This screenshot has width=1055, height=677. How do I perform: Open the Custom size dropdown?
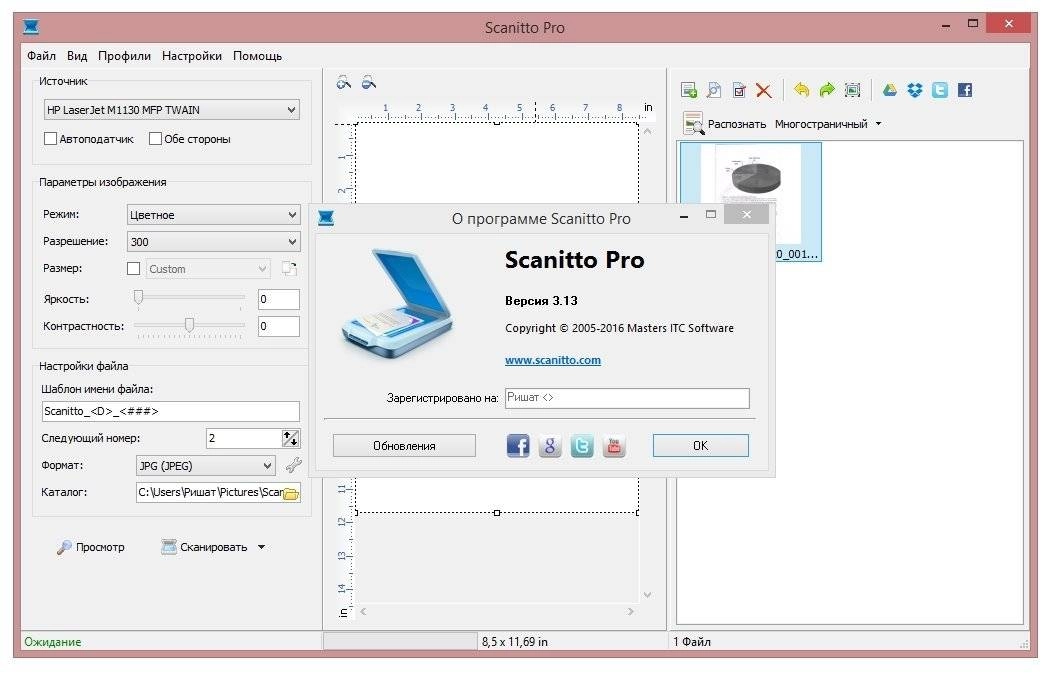click(208, 269)
